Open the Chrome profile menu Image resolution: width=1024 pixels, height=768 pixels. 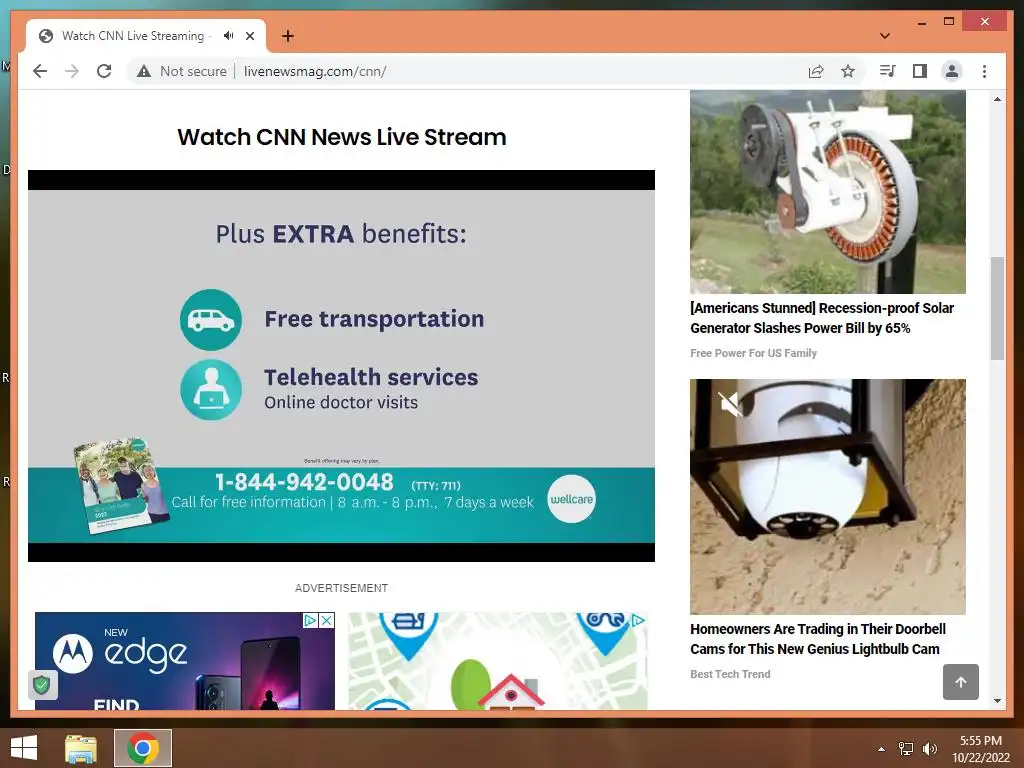952,71
